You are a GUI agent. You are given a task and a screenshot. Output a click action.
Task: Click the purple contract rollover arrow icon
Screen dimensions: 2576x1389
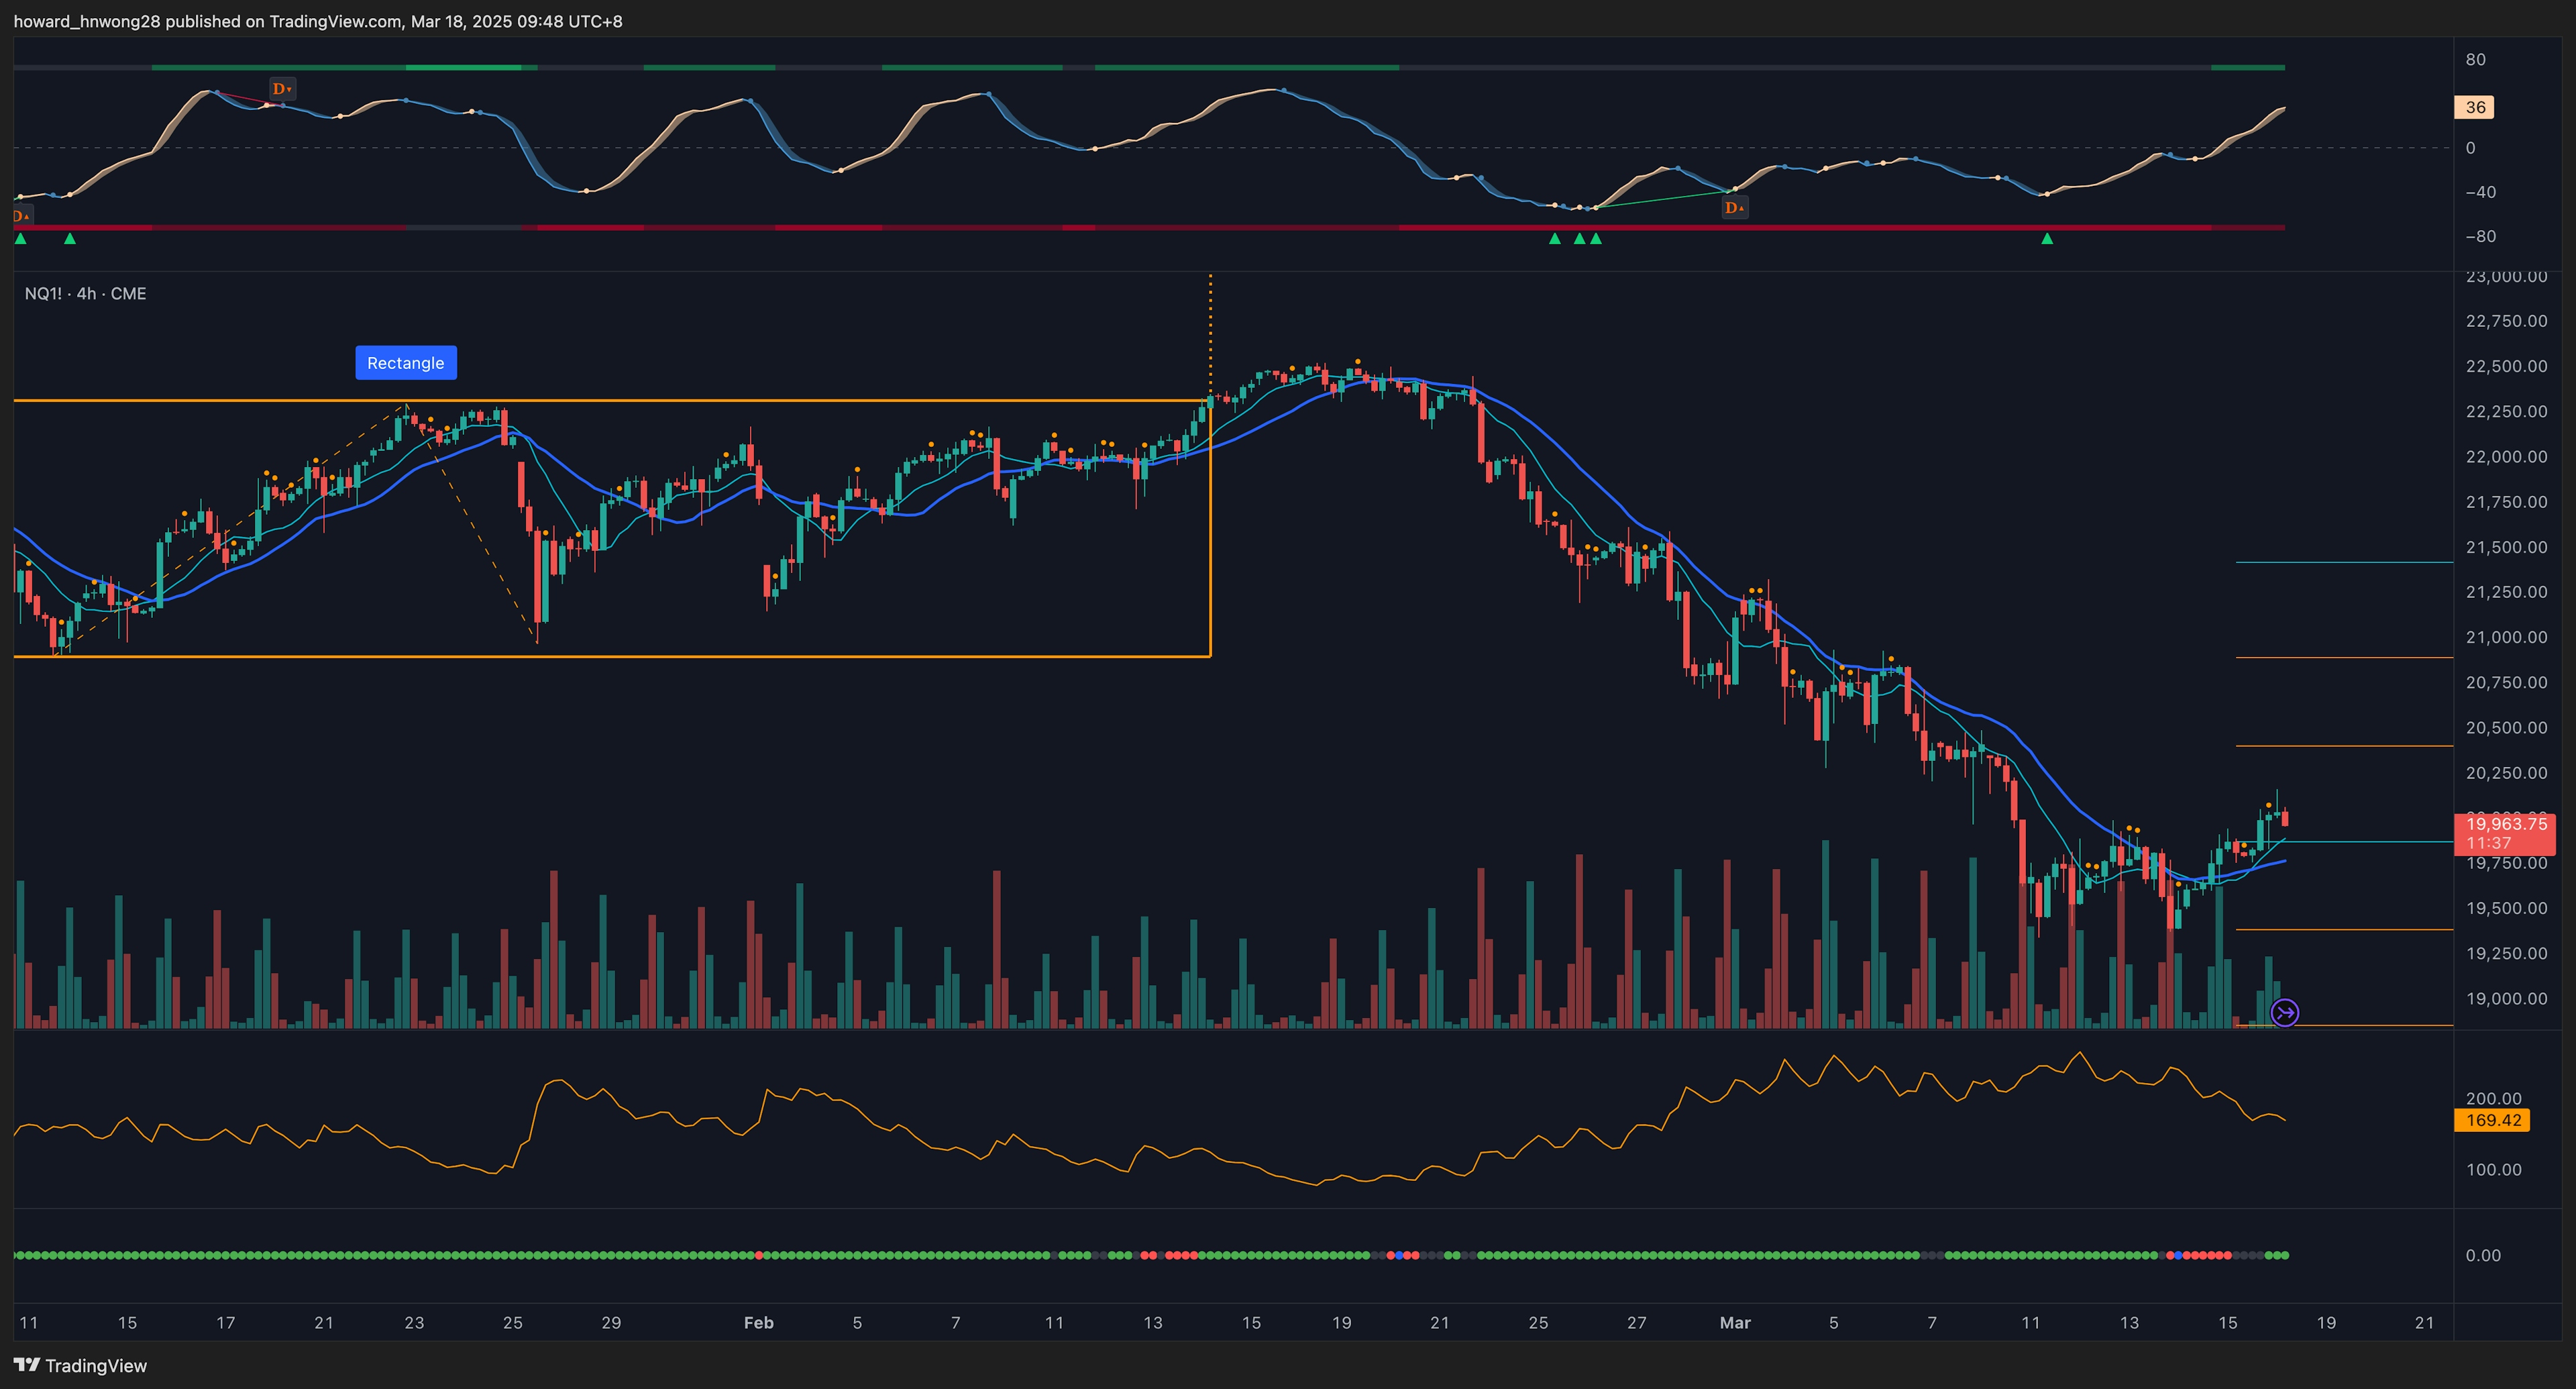tap(2284, 1013)
